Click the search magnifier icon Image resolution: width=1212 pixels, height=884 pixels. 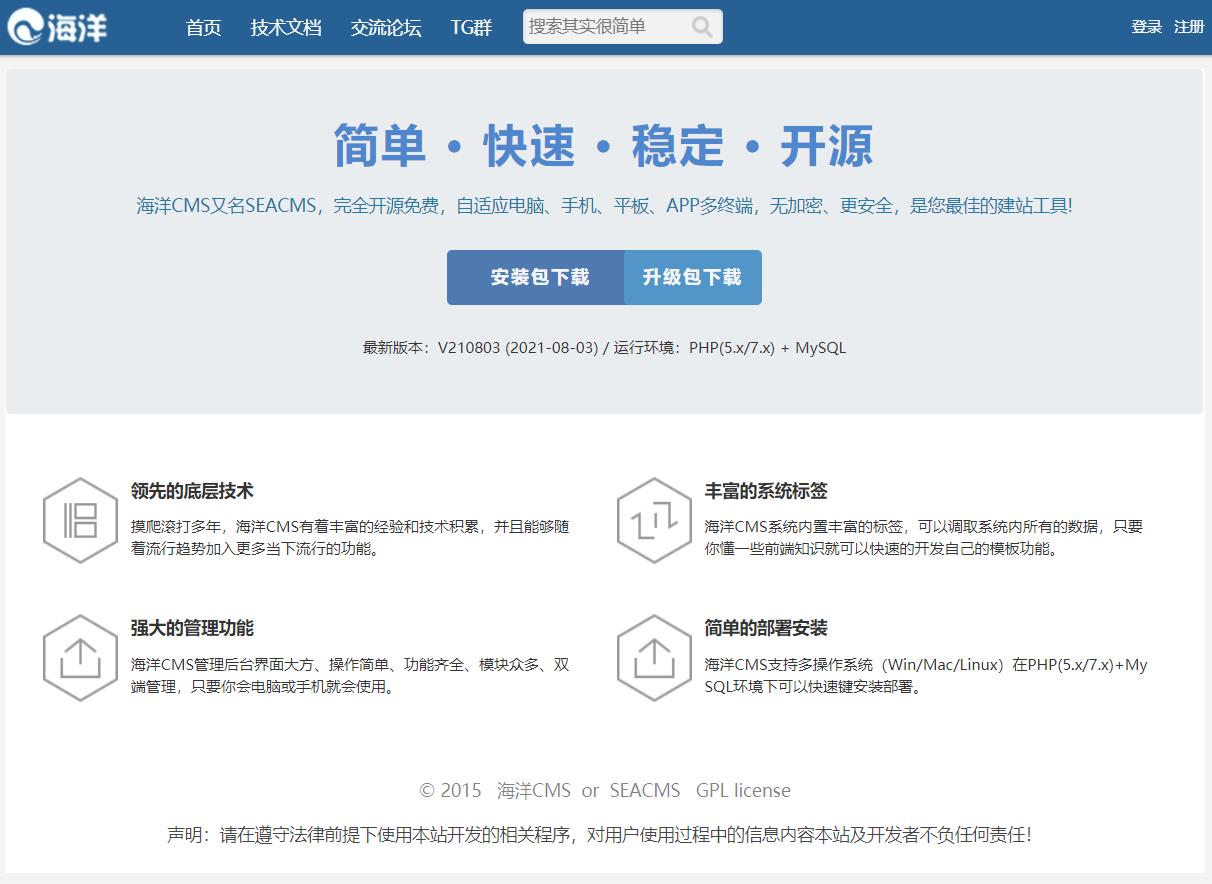(x=702, y=27)
